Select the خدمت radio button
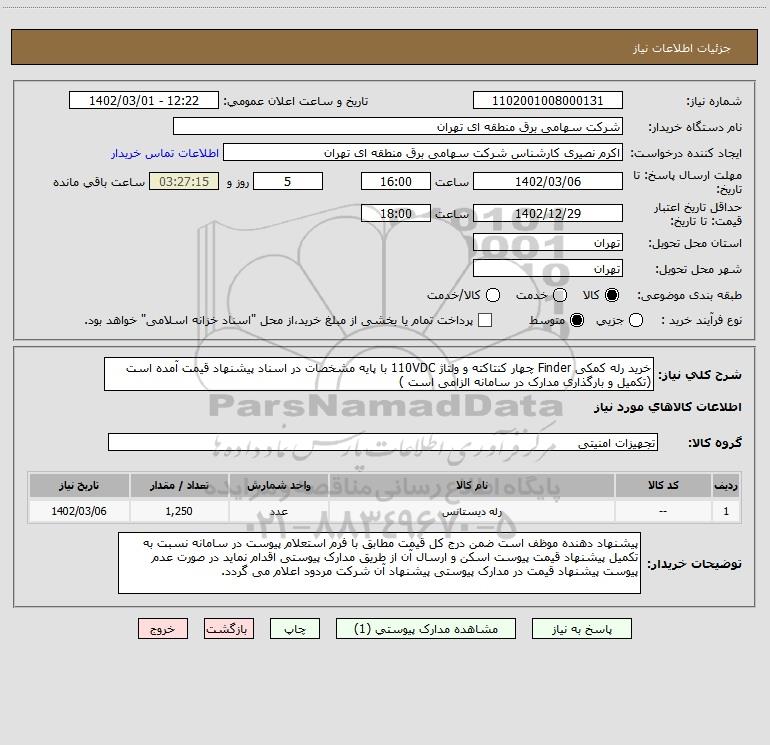Screen dimensions: 770x745 (x=560, y=295)
